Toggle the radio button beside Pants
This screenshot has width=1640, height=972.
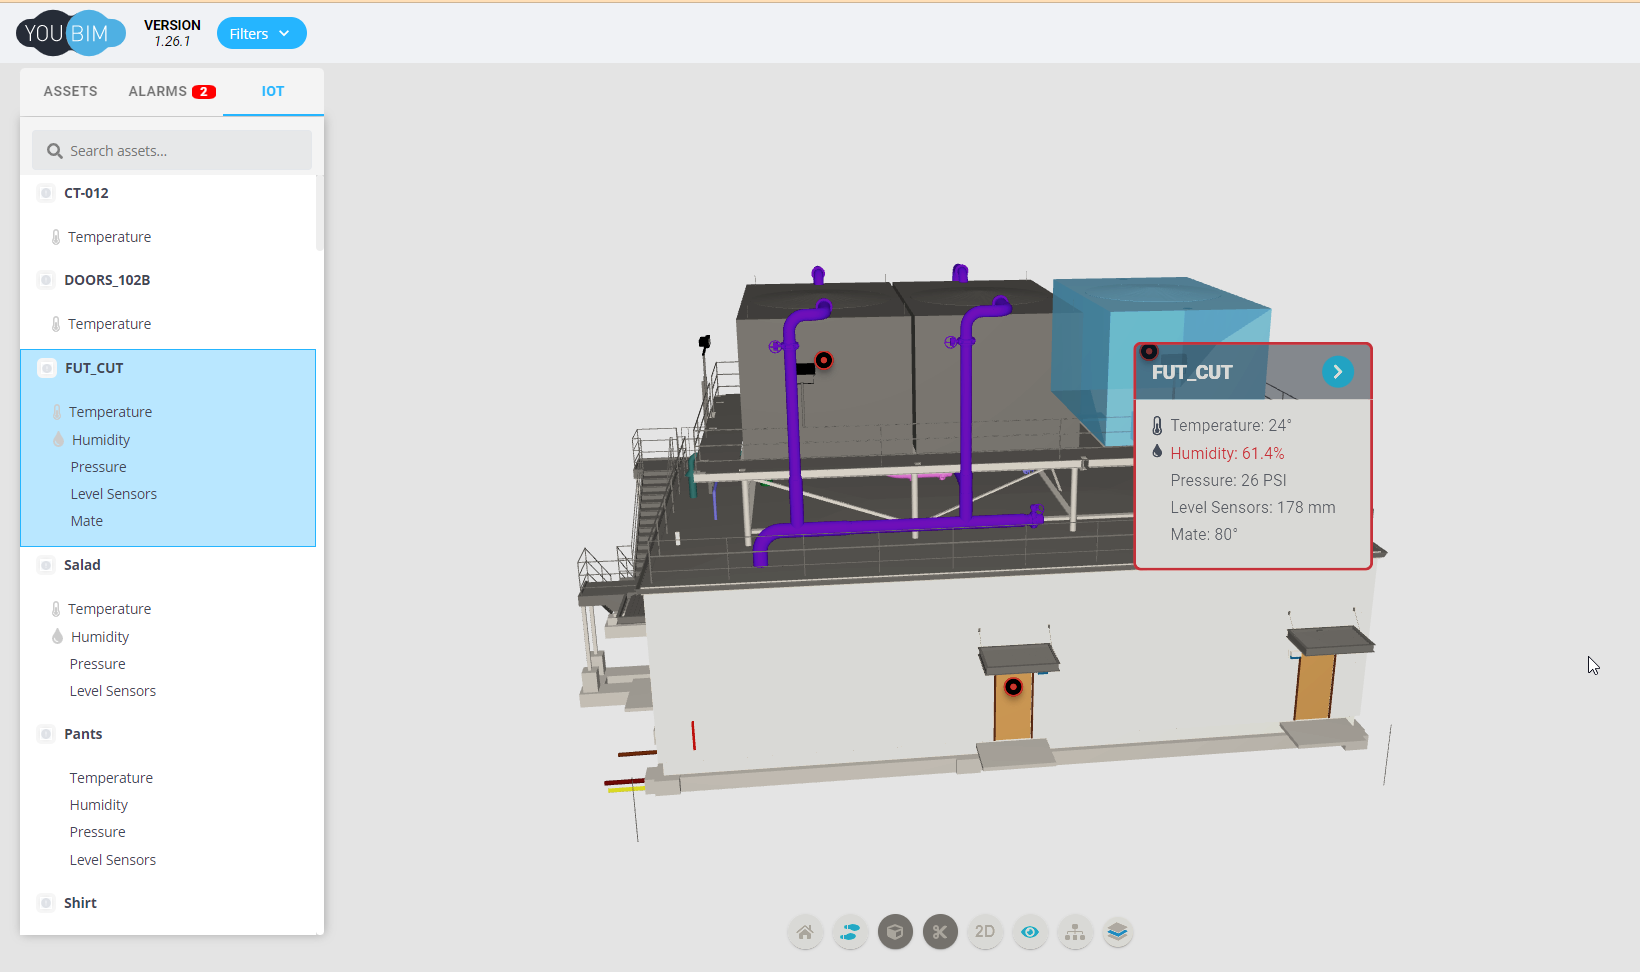46,734
